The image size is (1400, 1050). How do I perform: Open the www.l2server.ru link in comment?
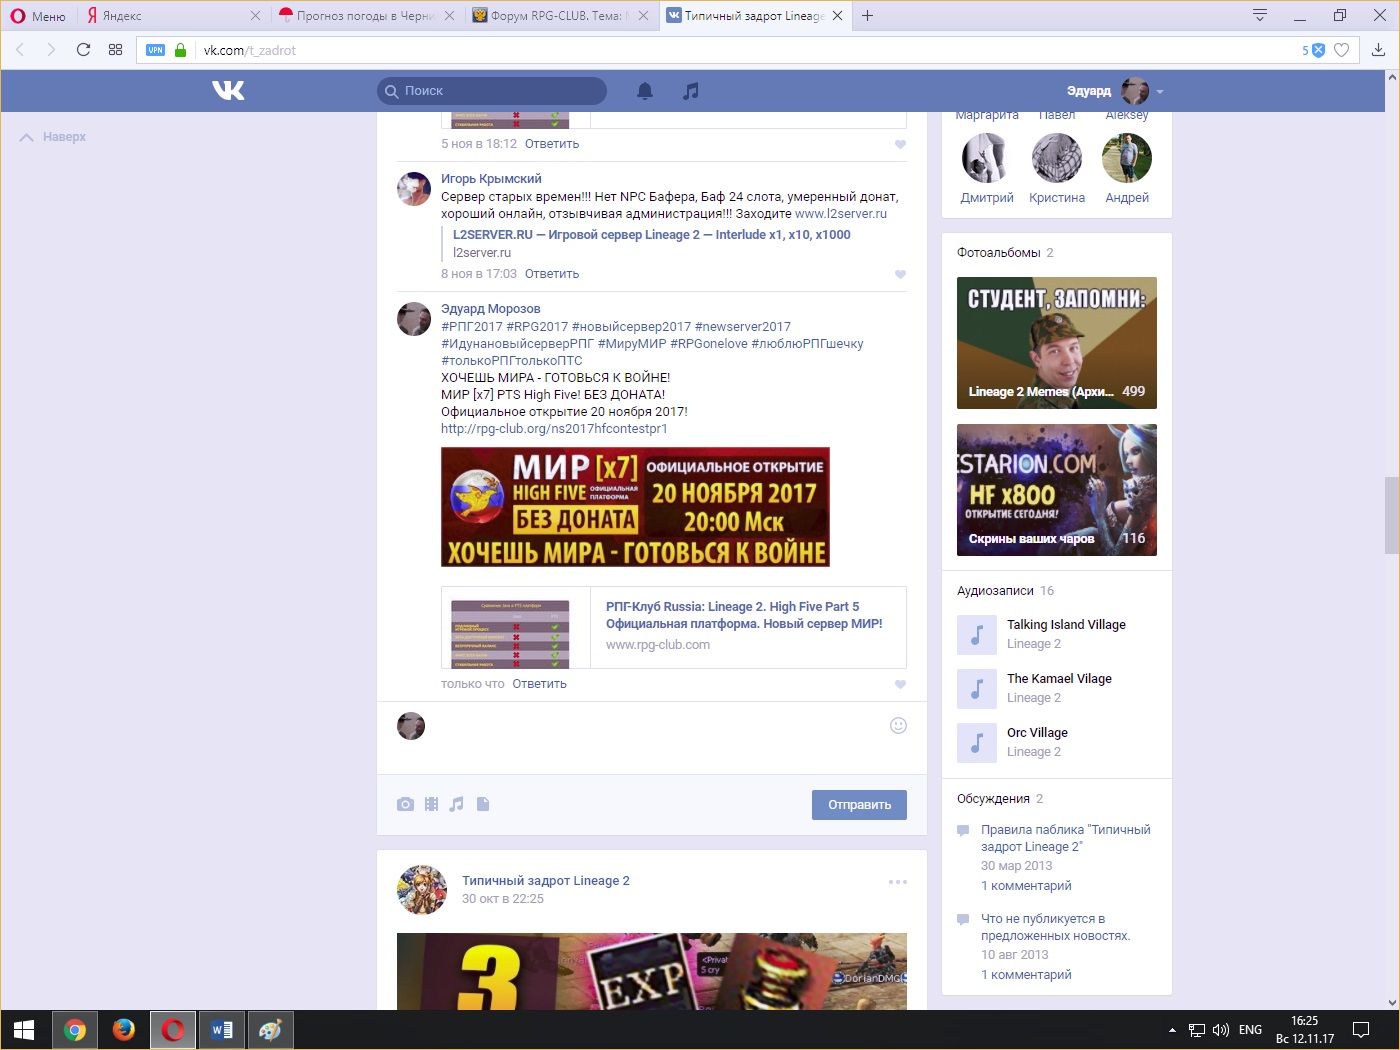coord(841,214)
